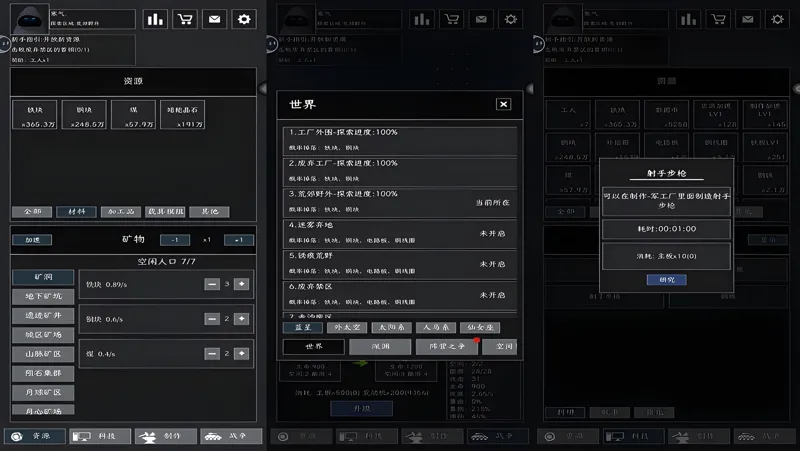Select the 加工品 resource filter
Image resolution: width=800 pixels, height=451 pixels.
pos(121,212)
